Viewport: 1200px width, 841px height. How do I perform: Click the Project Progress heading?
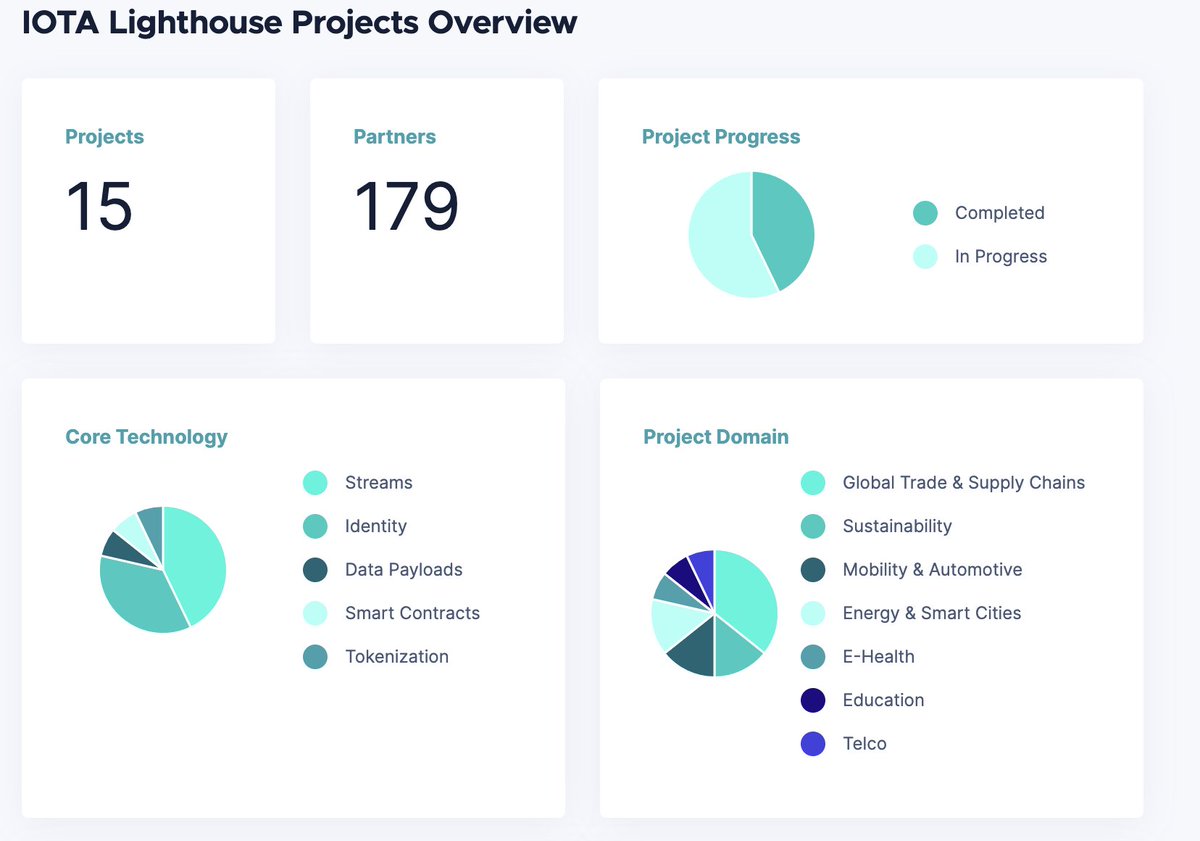pyautogui.click(x=721, y=137)
